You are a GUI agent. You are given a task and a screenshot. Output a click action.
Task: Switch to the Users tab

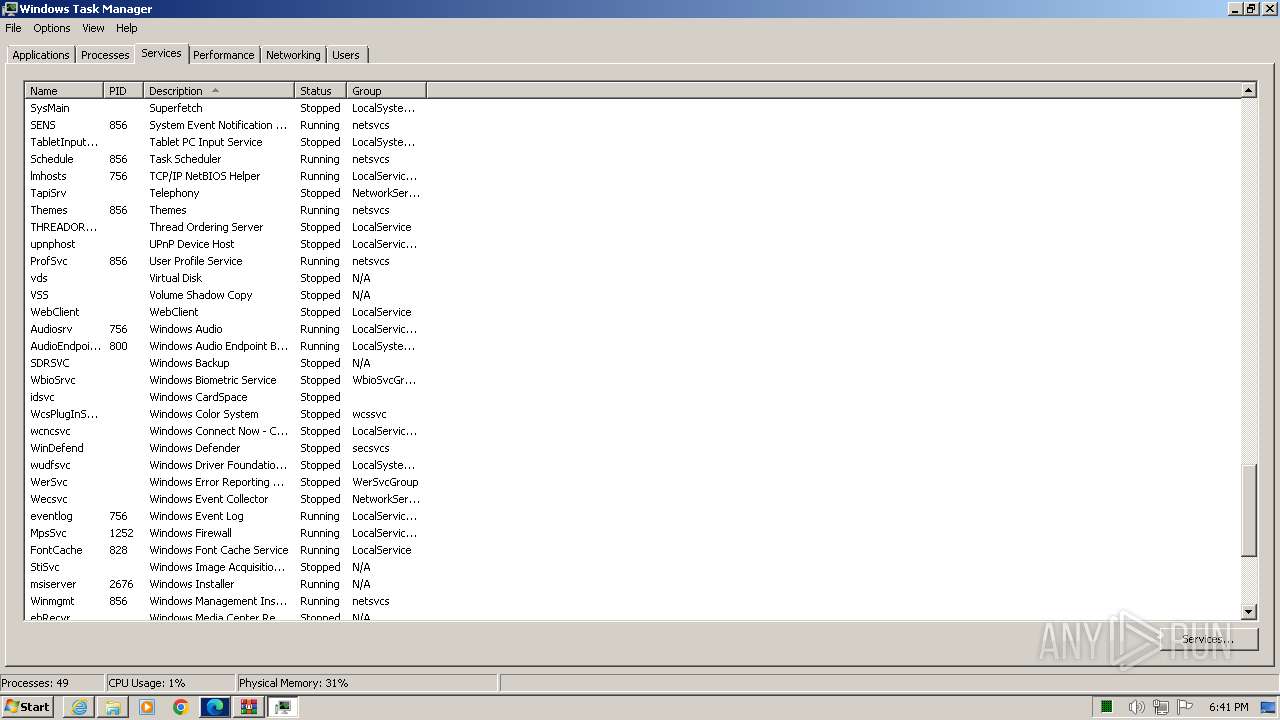[346, 55]
